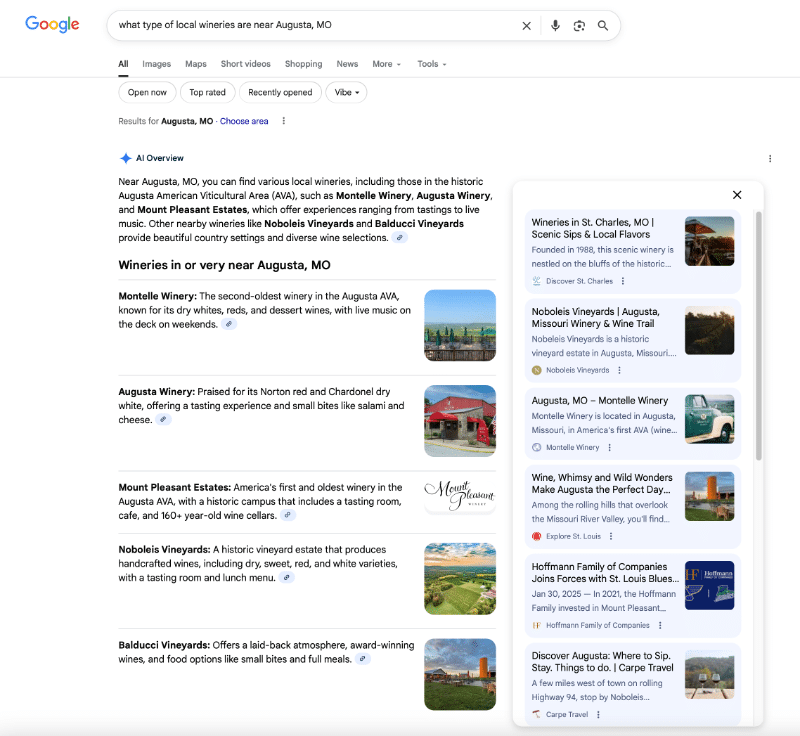The image size is (800, 736).
Task: Open options for Discover St. Charles result
Action: 623,281
